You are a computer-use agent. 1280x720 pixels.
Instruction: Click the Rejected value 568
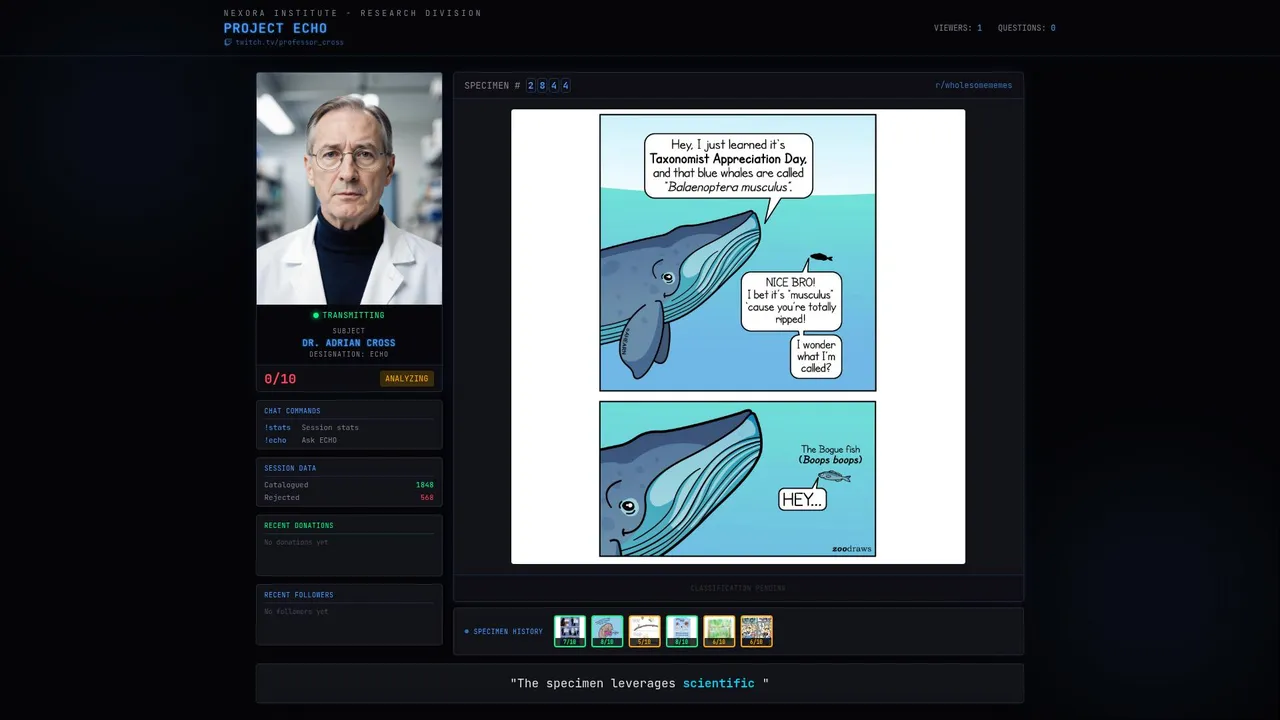(427, 497)
